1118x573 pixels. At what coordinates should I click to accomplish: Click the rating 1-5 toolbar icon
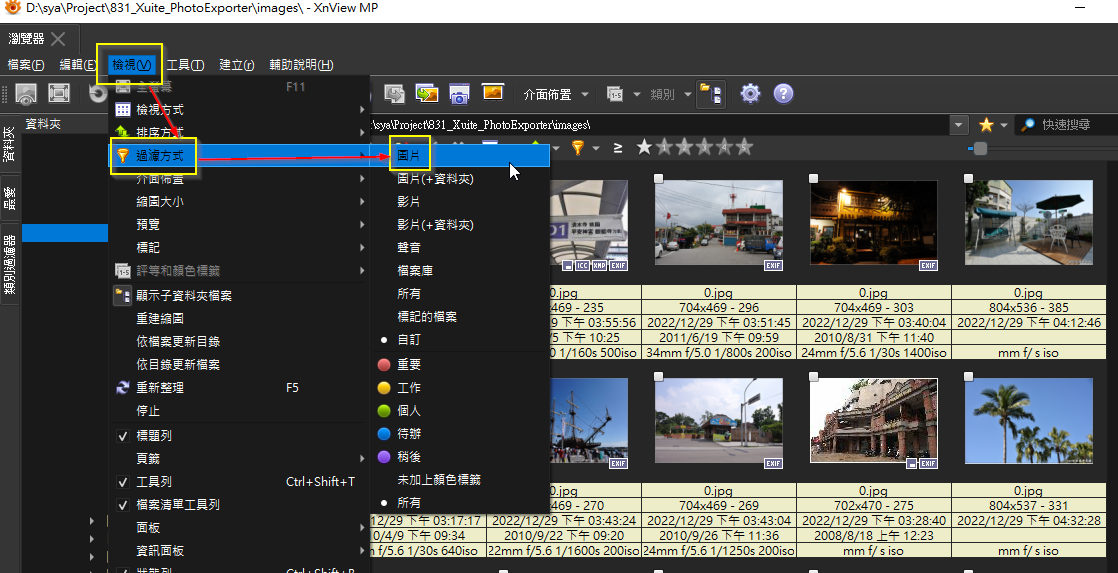tap(615, 94)
